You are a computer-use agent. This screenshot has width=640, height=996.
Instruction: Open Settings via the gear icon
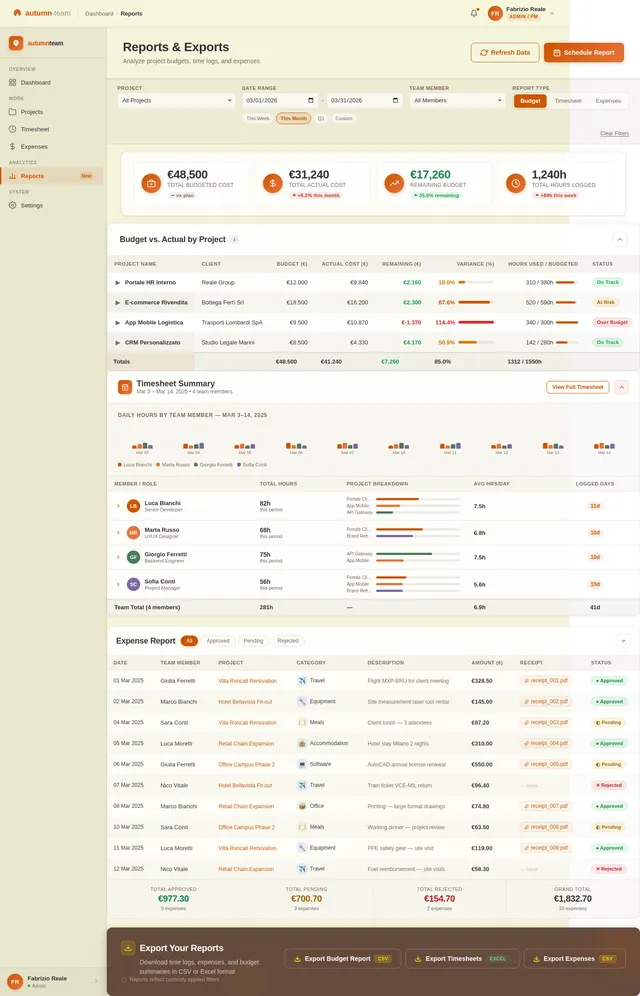pos(12,205)
